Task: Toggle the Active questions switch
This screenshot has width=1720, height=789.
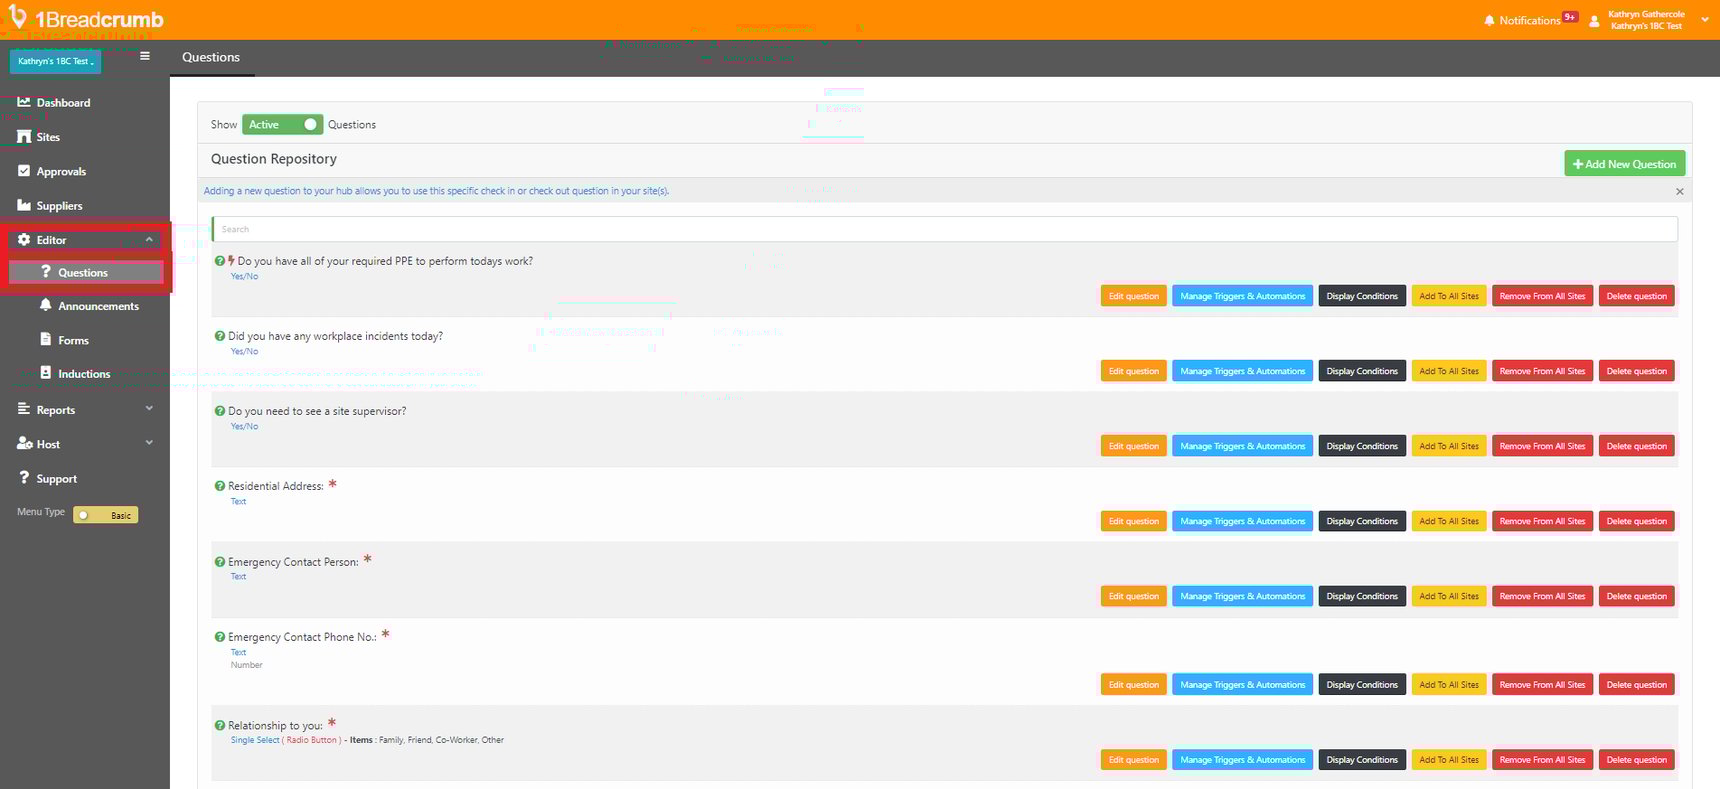Action: (282, 124)
